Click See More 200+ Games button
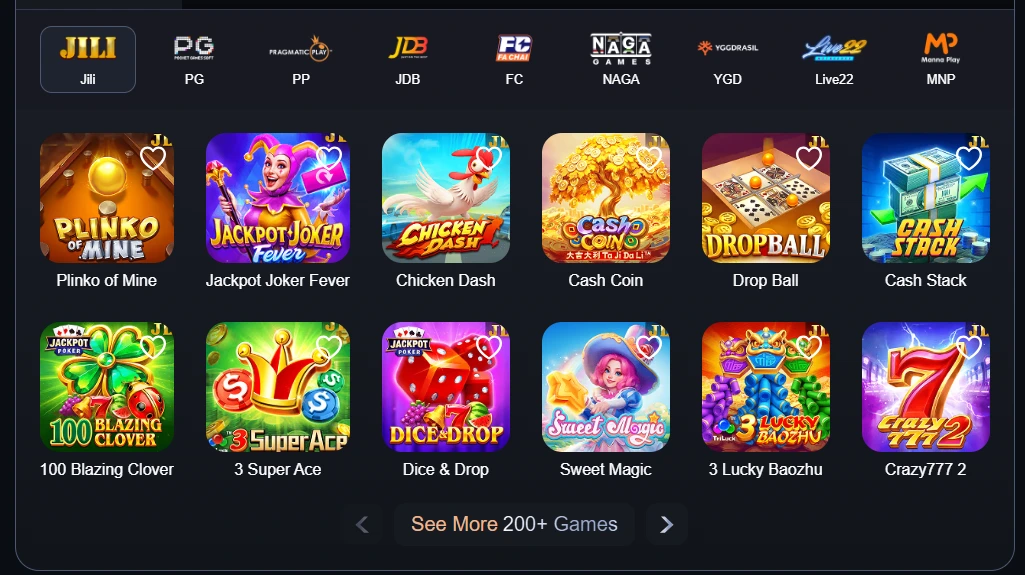1025x575 pixels. coord(514,524)
